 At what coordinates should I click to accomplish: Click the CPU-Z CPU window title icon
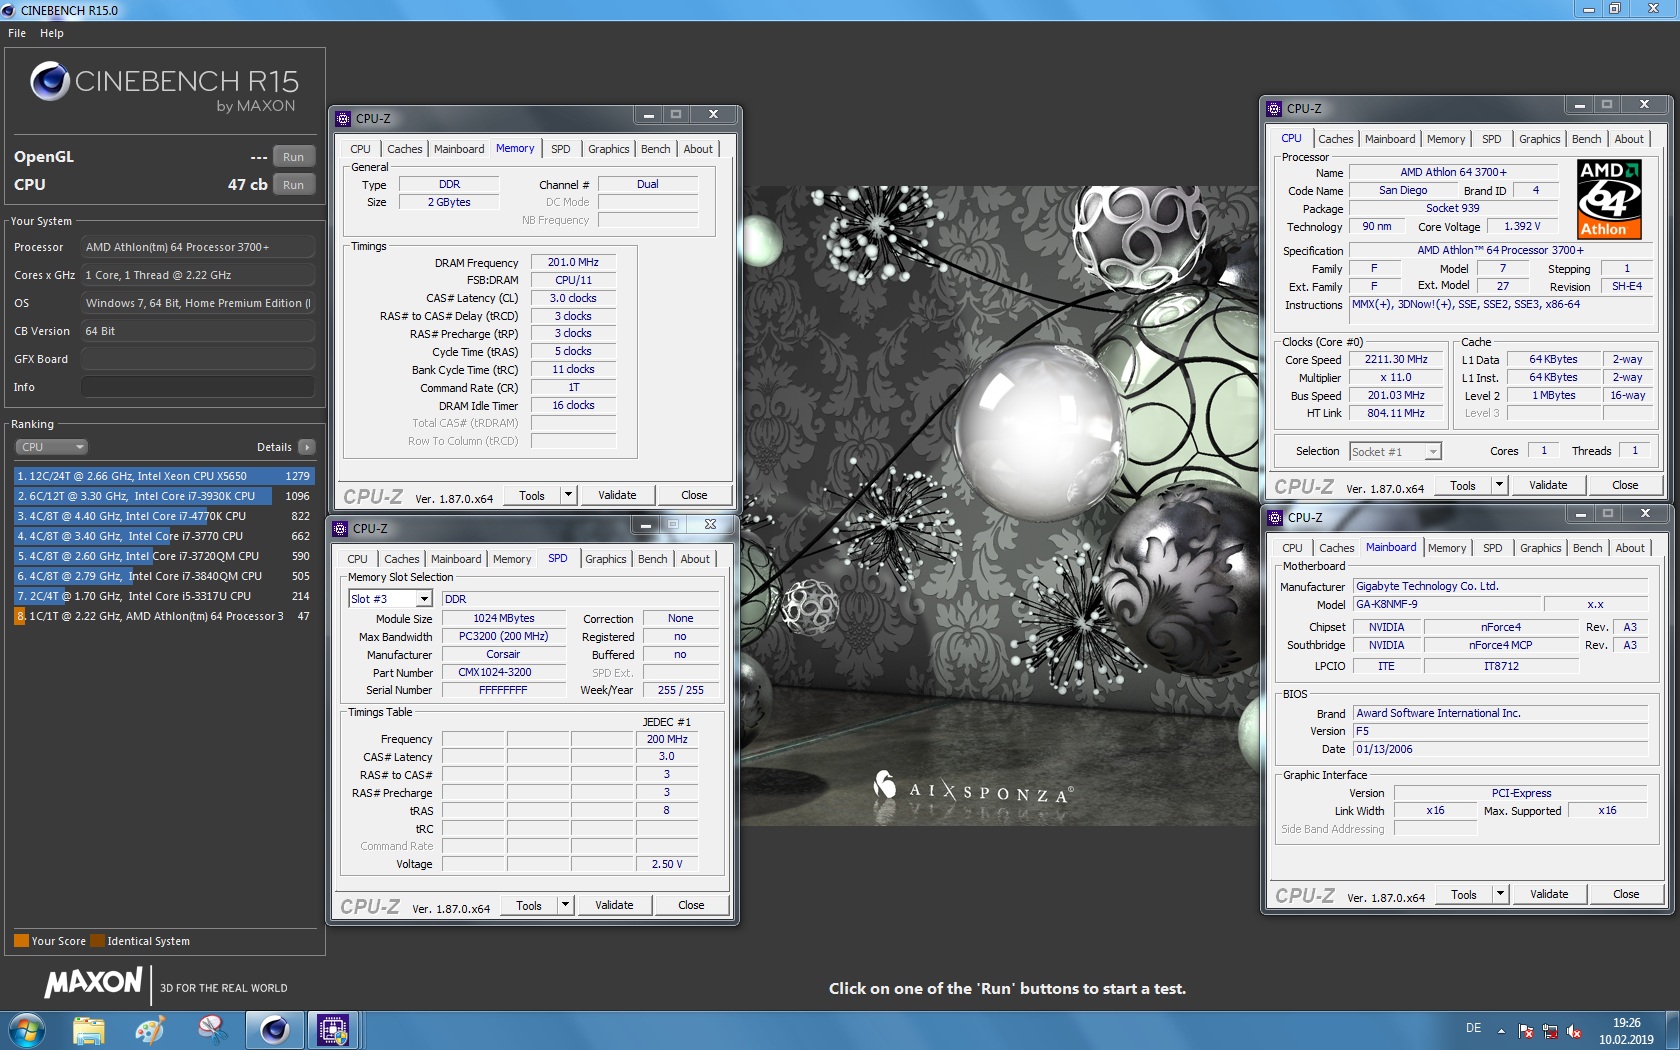pyautogui.click(x=1274, y=108)
